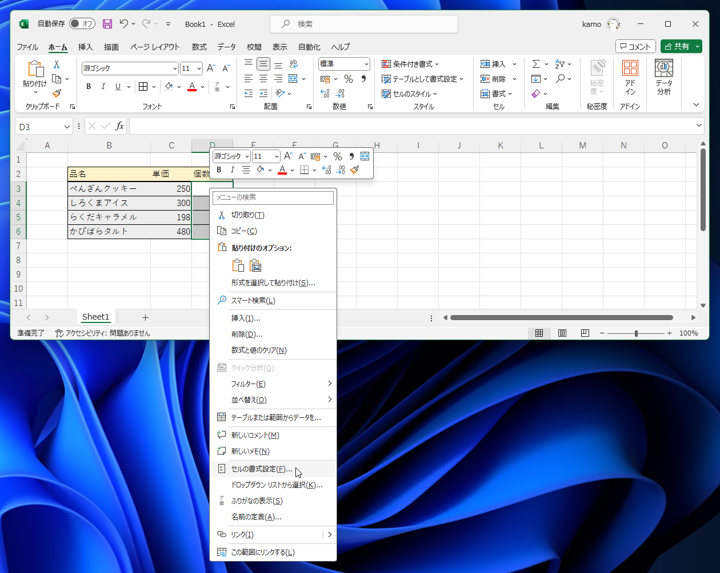Add a new sheet with plus button

coord(145,317)
